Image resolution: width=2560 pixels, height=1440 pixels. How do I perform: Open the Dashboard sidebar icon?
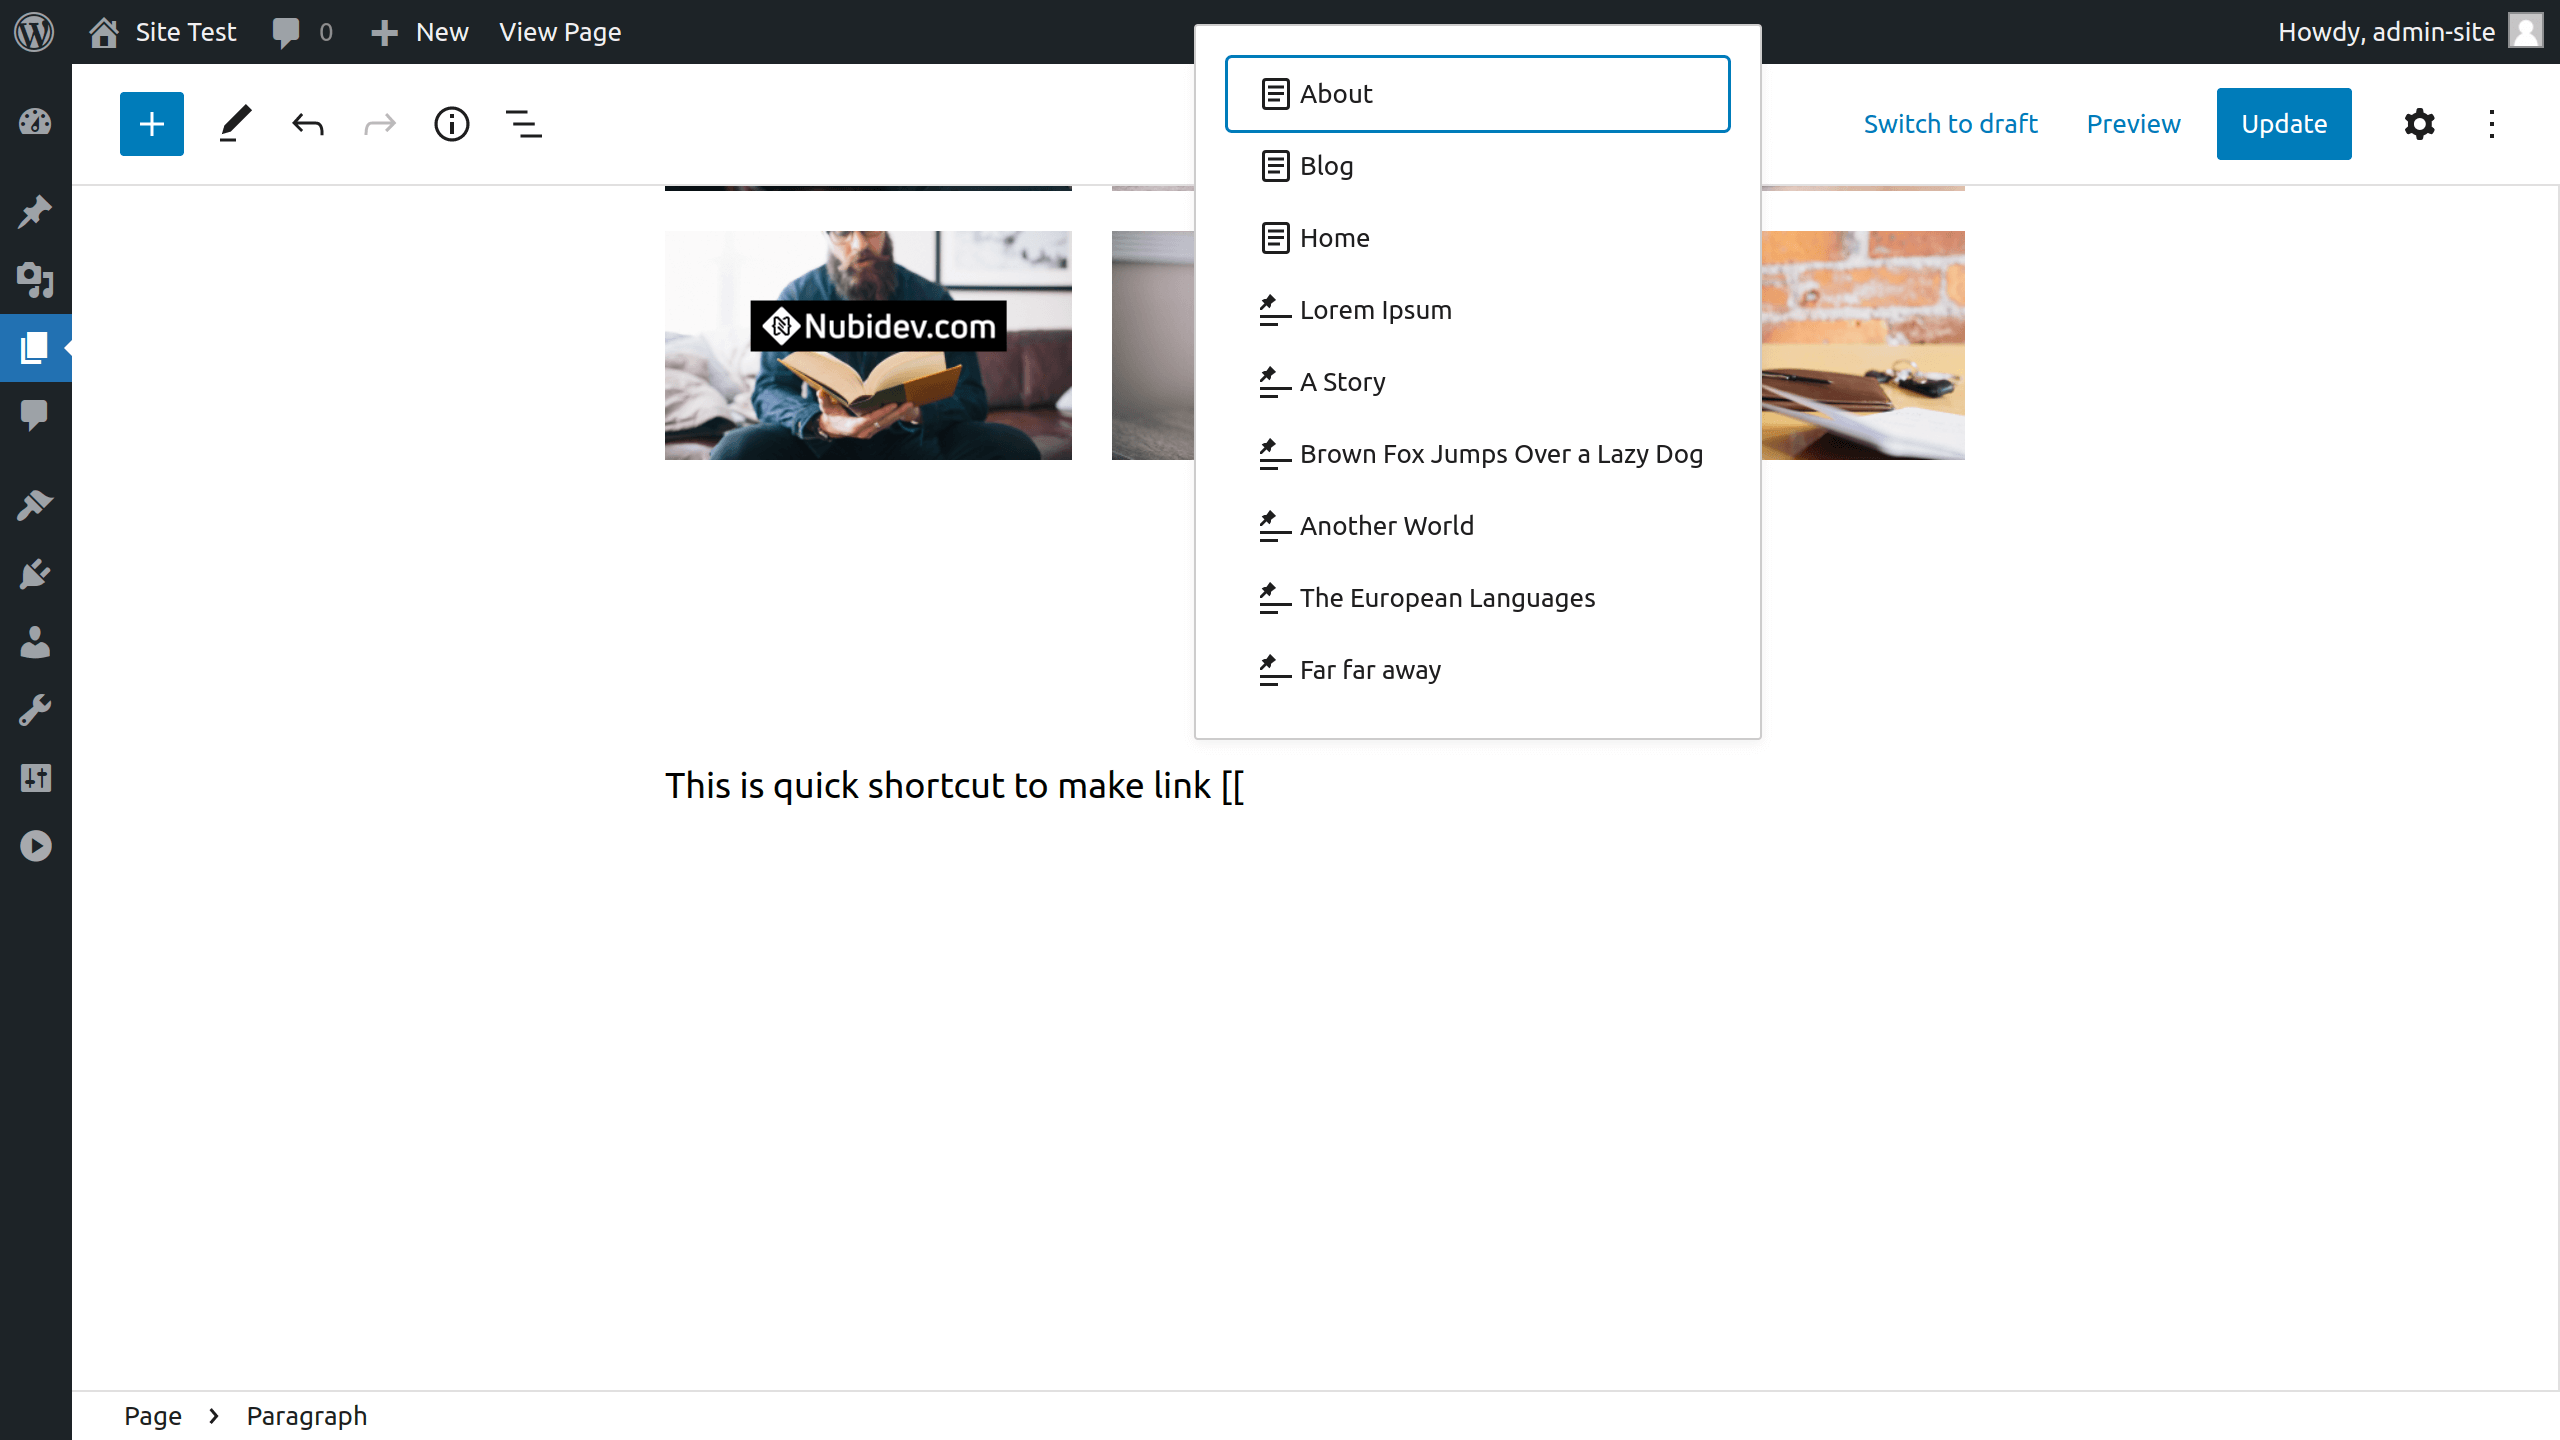[35, 122]
